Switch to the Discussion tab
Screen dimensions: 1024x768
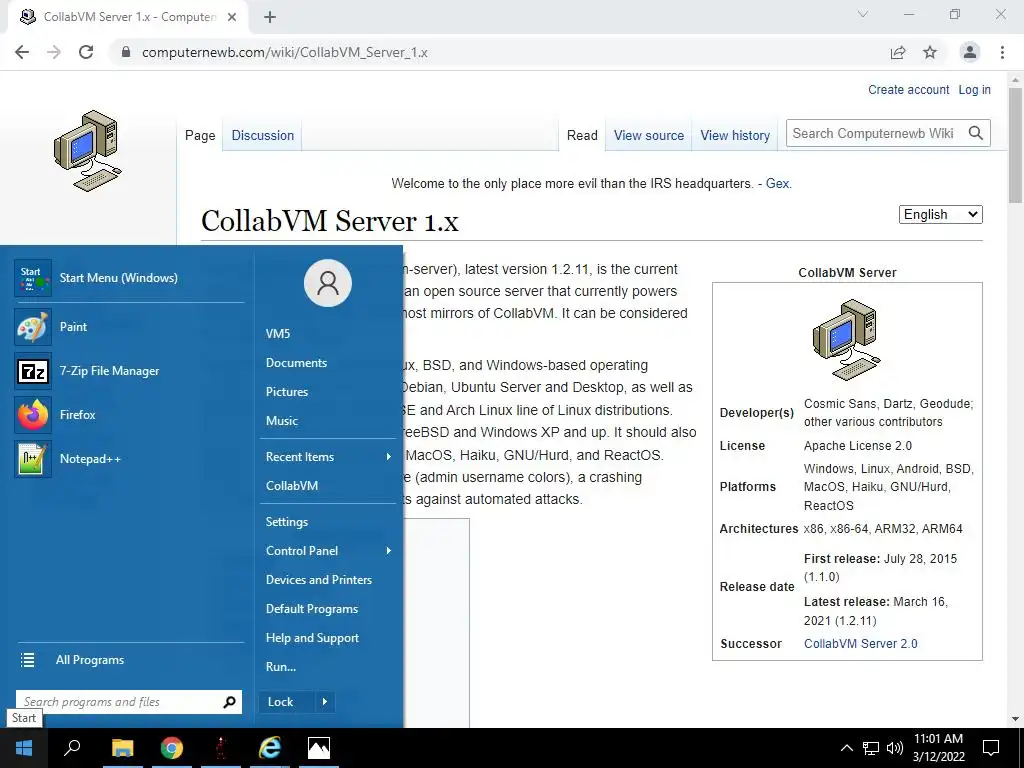click(263, 135)
